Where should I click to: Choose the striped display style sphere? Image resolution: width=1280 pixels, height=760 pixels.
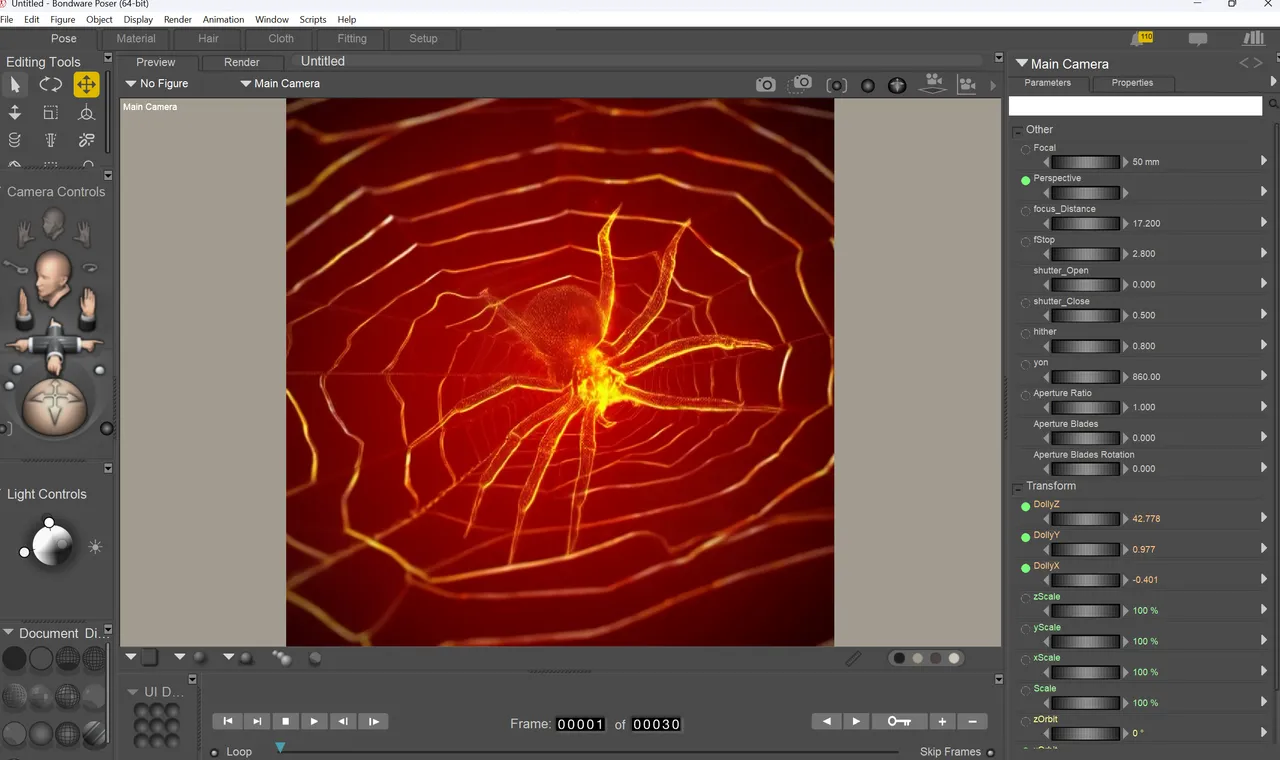tap(94, 732)
